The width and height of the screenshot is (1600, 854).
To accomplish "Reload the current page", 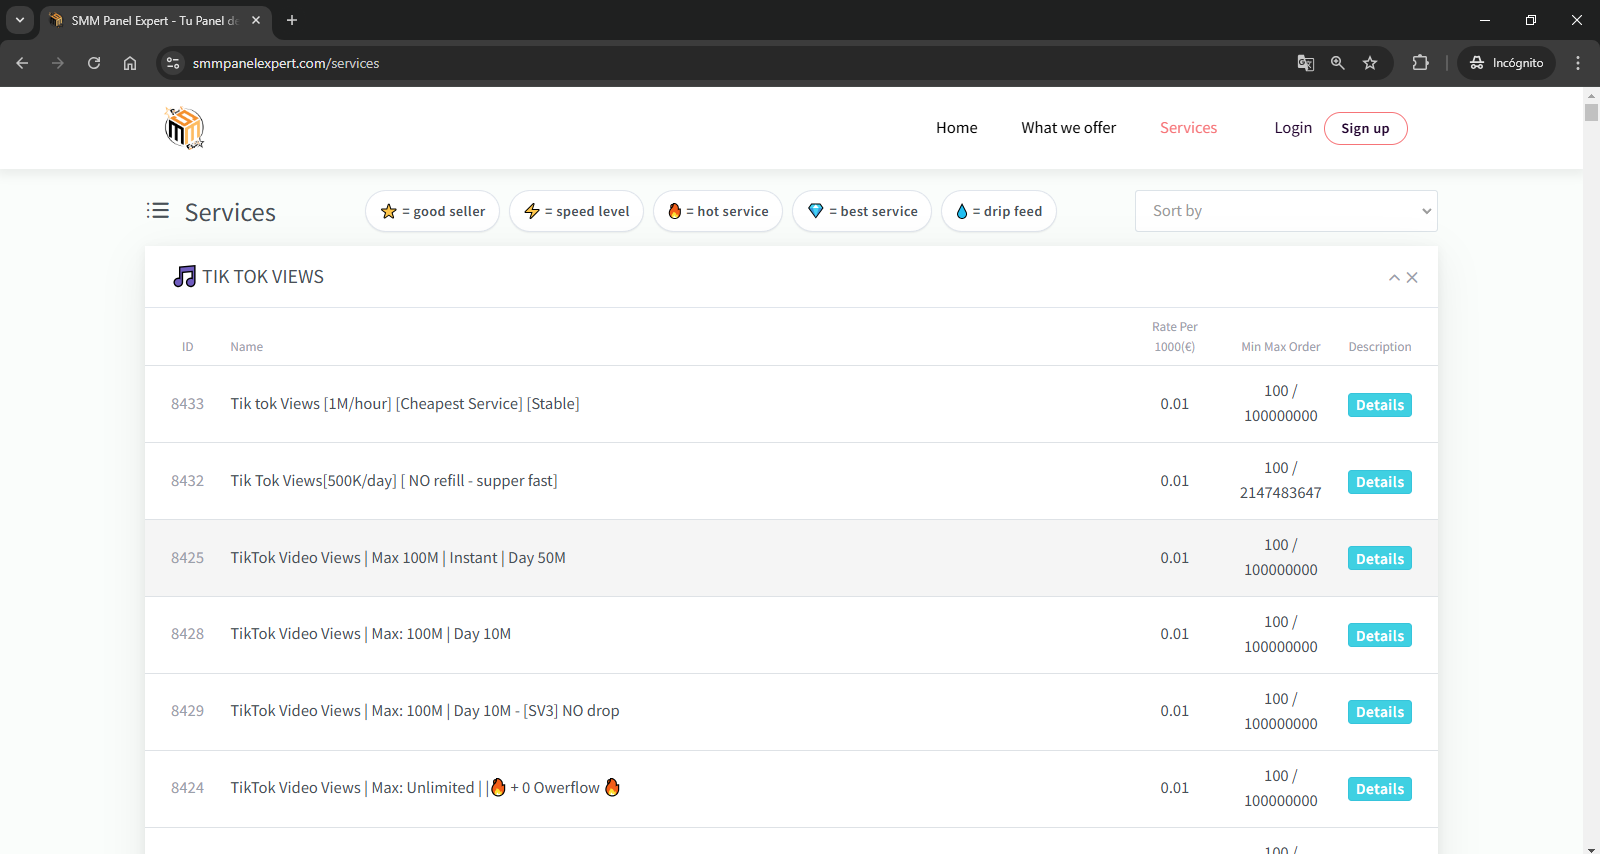I will click(x=94, y=63).
